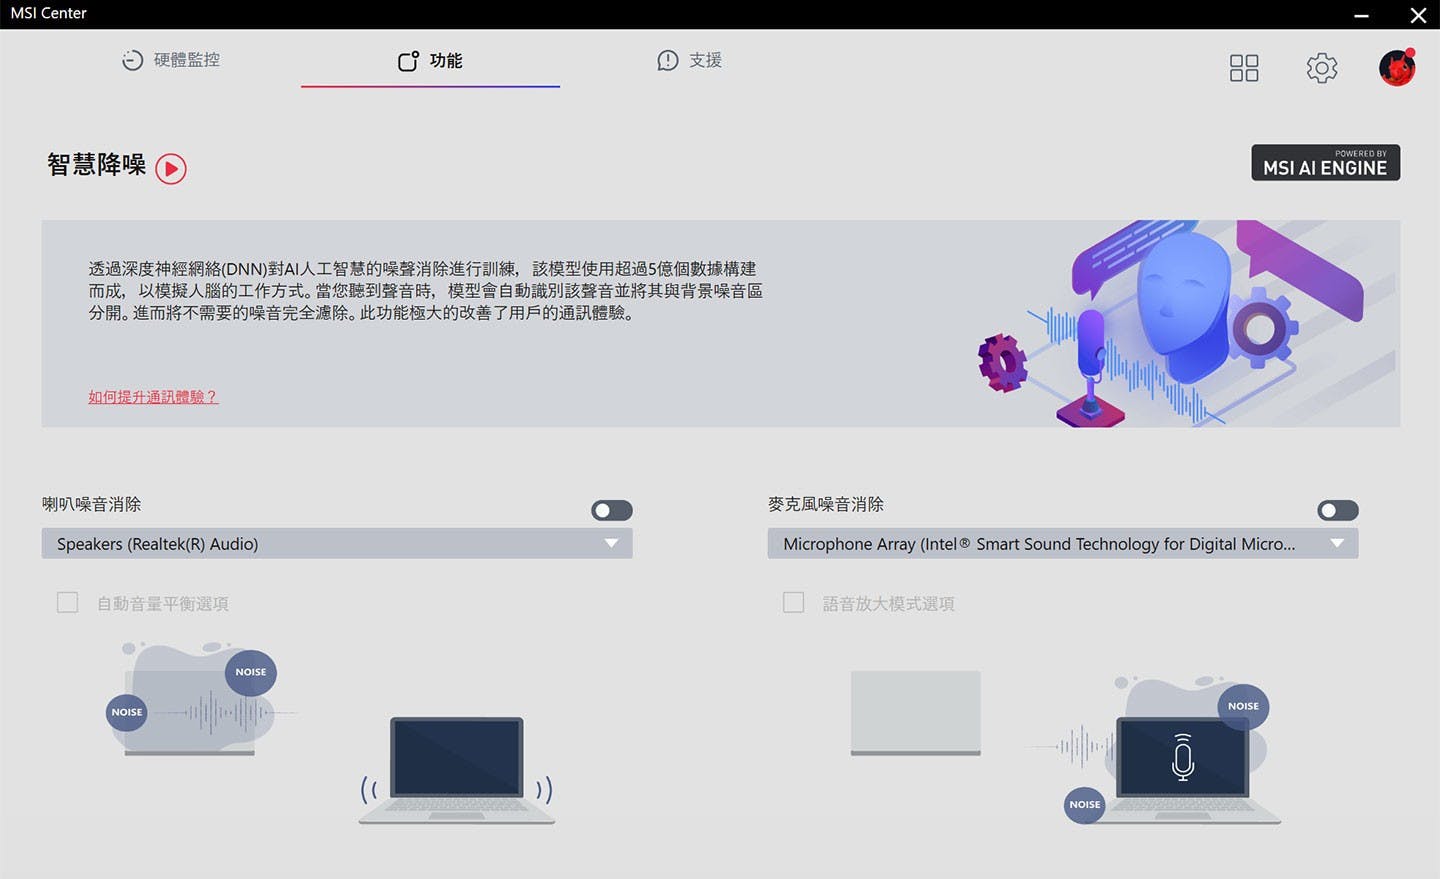Open the 如何提升通訊體驗？ link
1440x879 pixels.
[x=153, y=397]
